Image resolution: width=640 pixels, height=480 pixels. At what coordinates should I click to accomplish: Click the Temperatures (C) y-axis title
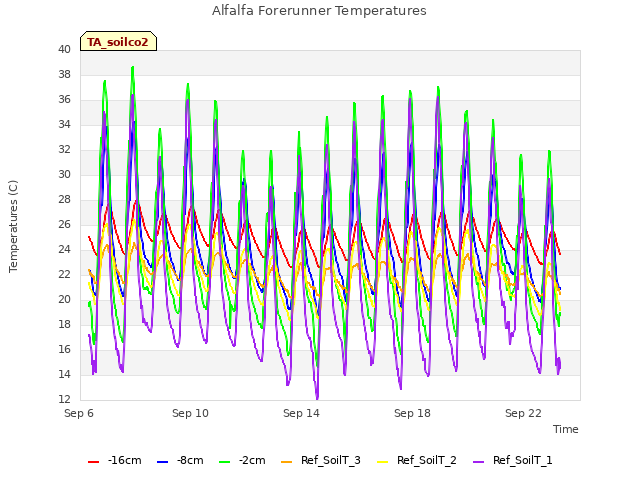[x=13, y=226]
